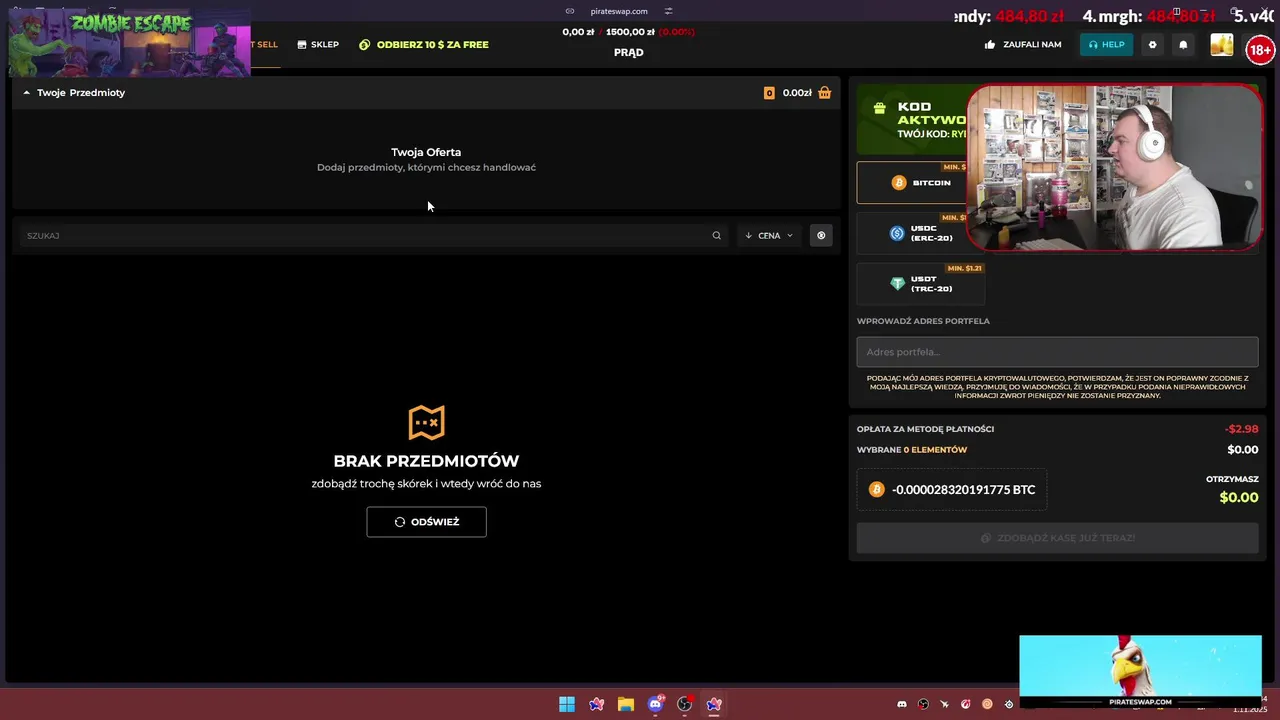Viewport: 1280px width, 720px height.
Task: Click the ODŚWIEŻ refresh button
Action: pyautogui.click(x=426, y=521)
